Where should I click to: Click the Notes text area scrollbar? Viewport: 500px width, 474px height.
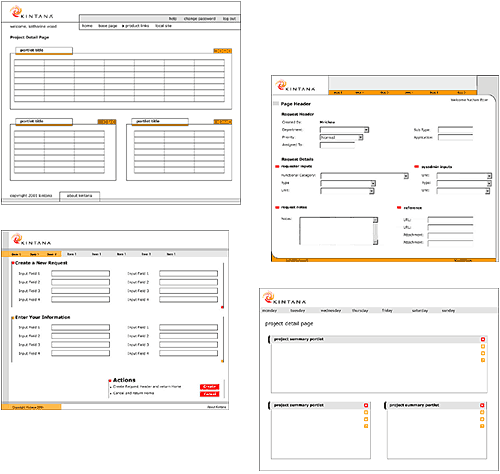(375, 231)
